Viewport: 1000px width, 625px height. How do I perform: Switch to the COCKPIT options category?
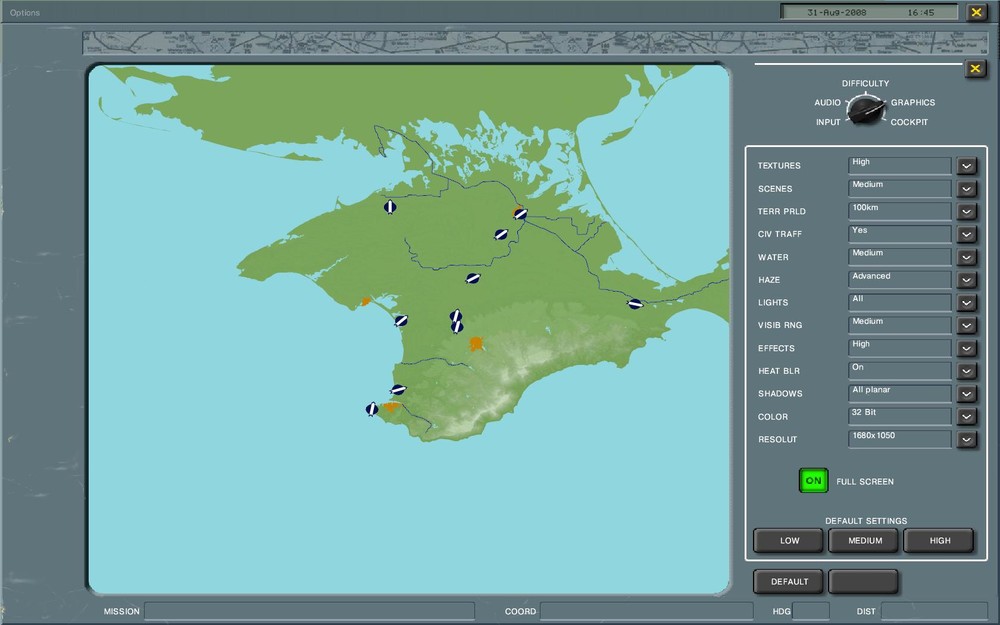(909, 122)
